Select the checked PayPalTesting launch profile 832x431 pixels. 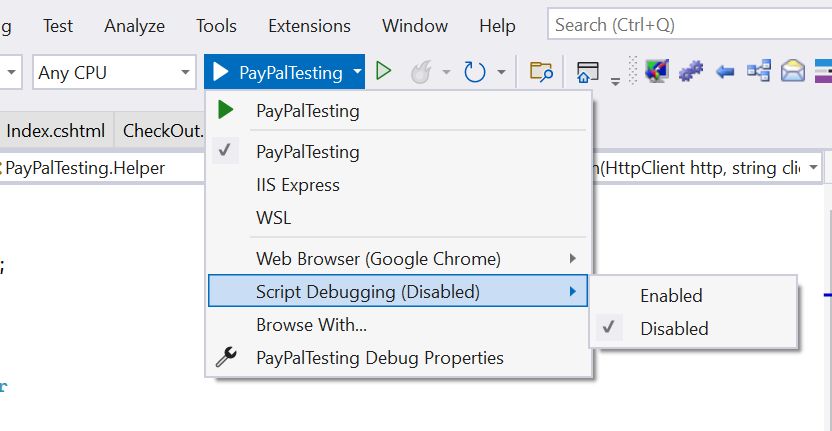398,152
